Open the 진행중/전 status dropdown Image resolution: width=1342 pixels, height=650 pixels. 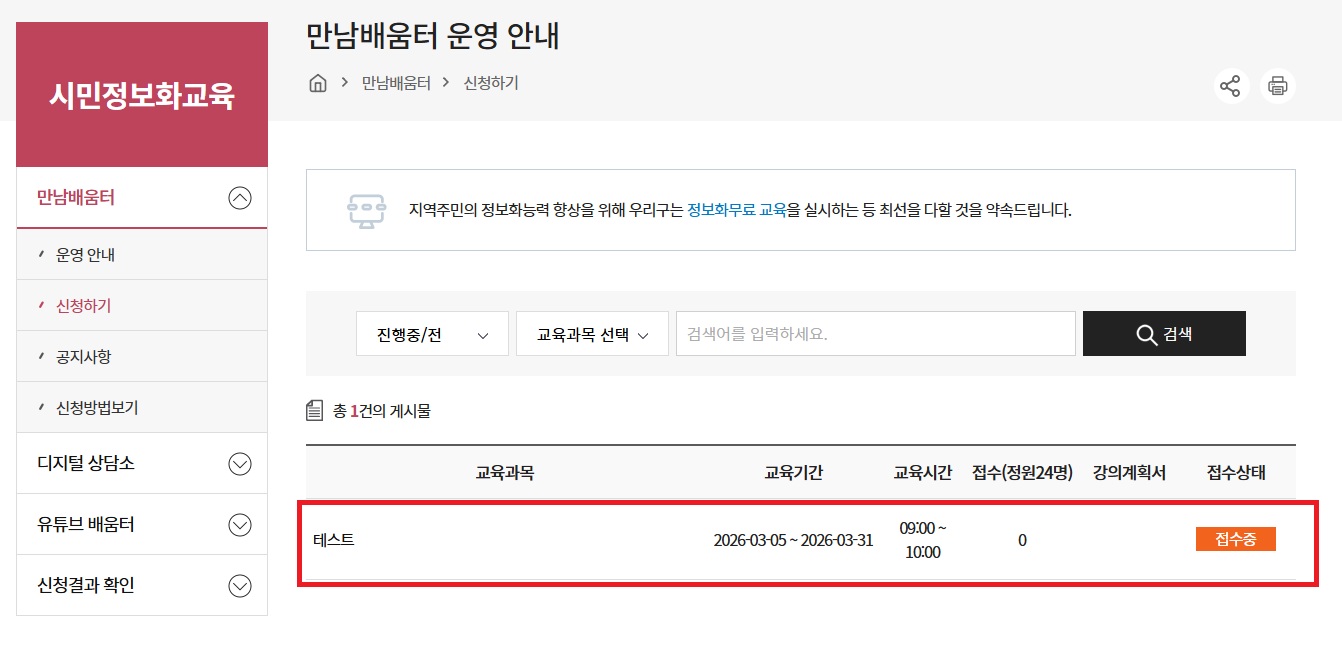[432, 334]
